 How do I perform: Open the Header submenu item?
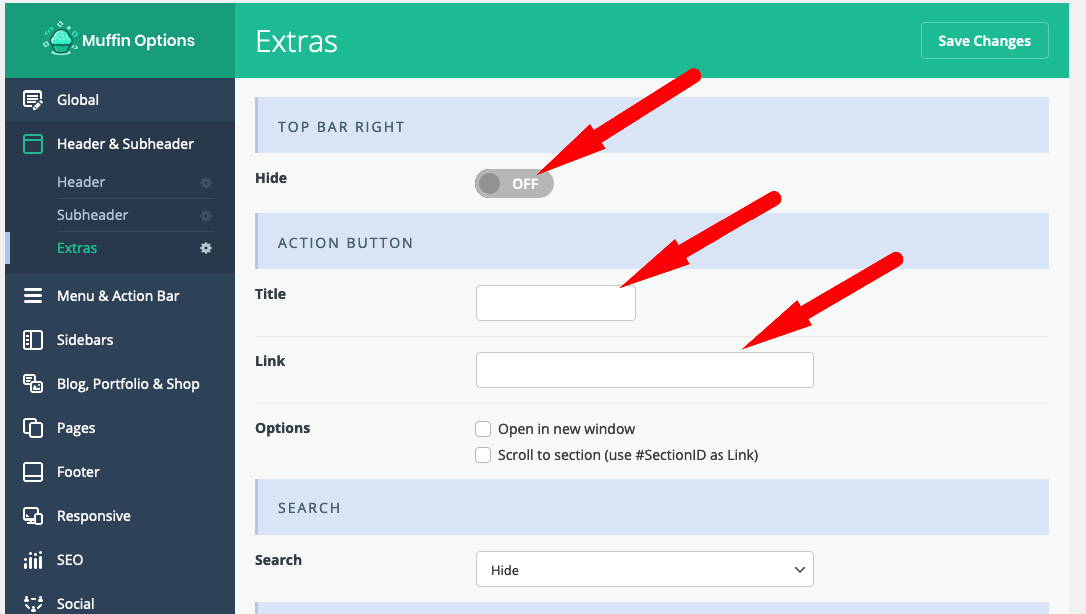pos(81,182)
